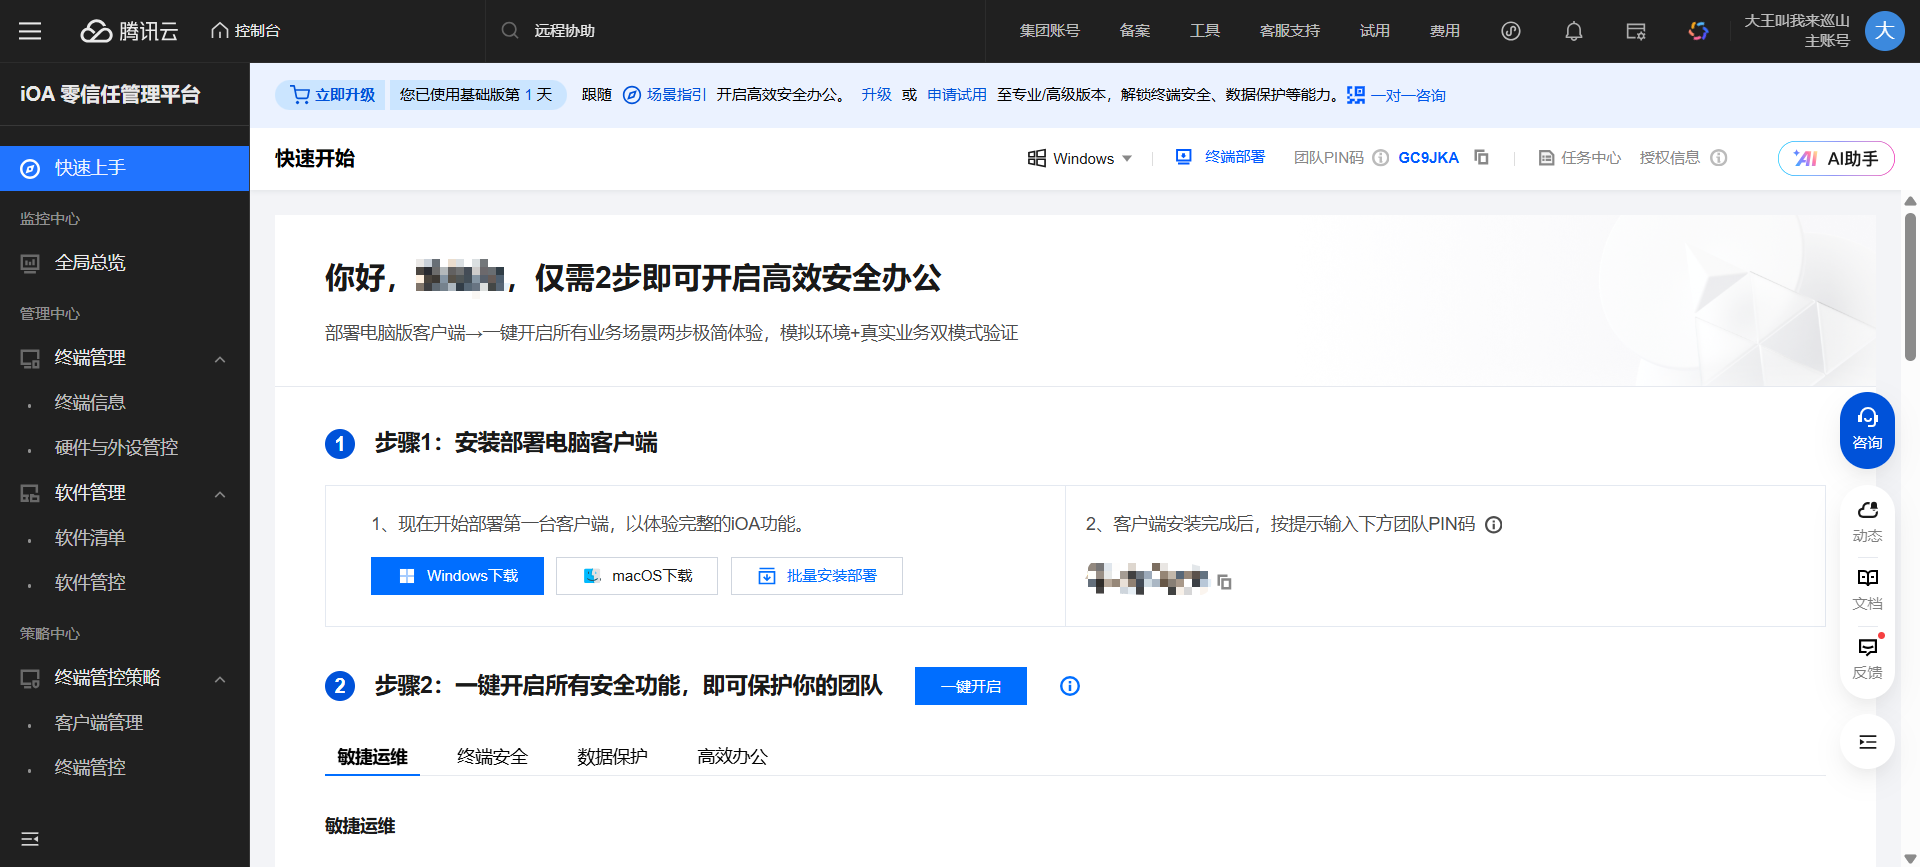Copy the blurred PIN code in step 1

click(1225, 582)
